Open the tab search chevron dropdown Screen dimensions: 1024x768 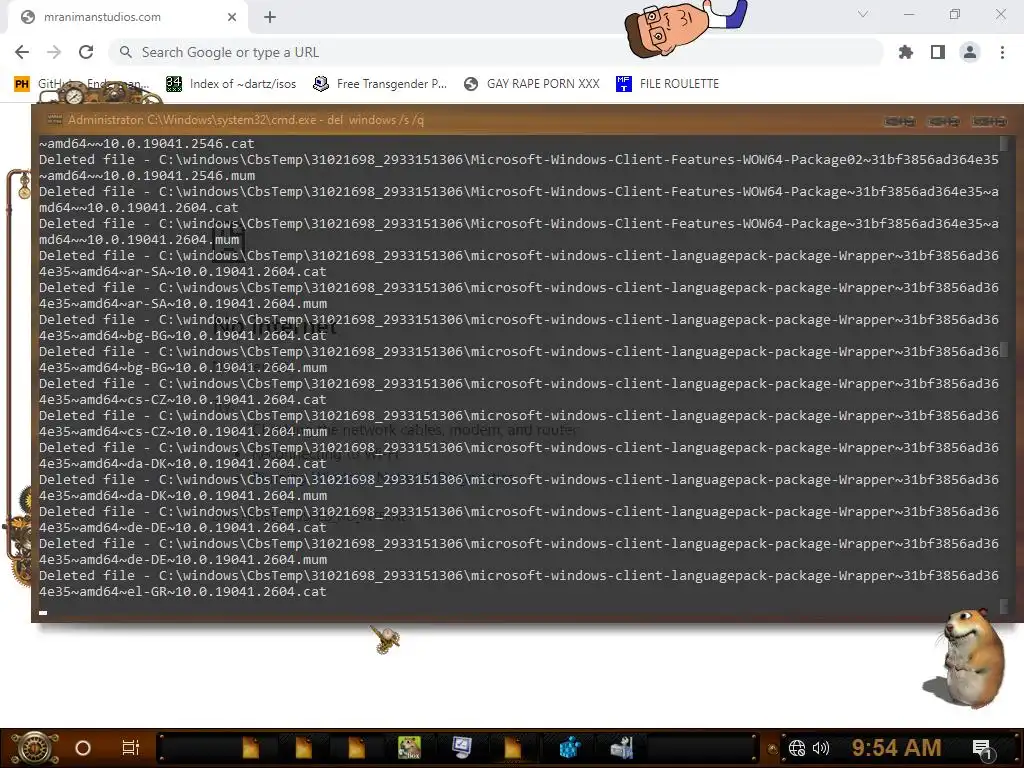point(863,14)
